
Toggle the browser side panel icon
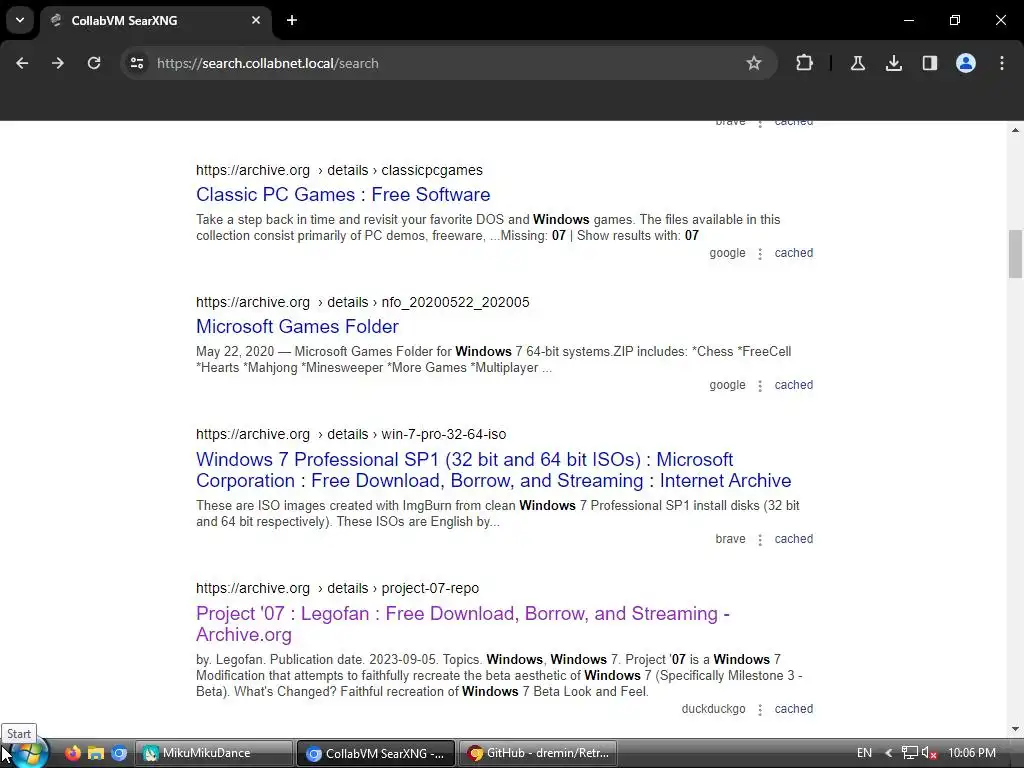click(x=929, y=63)
